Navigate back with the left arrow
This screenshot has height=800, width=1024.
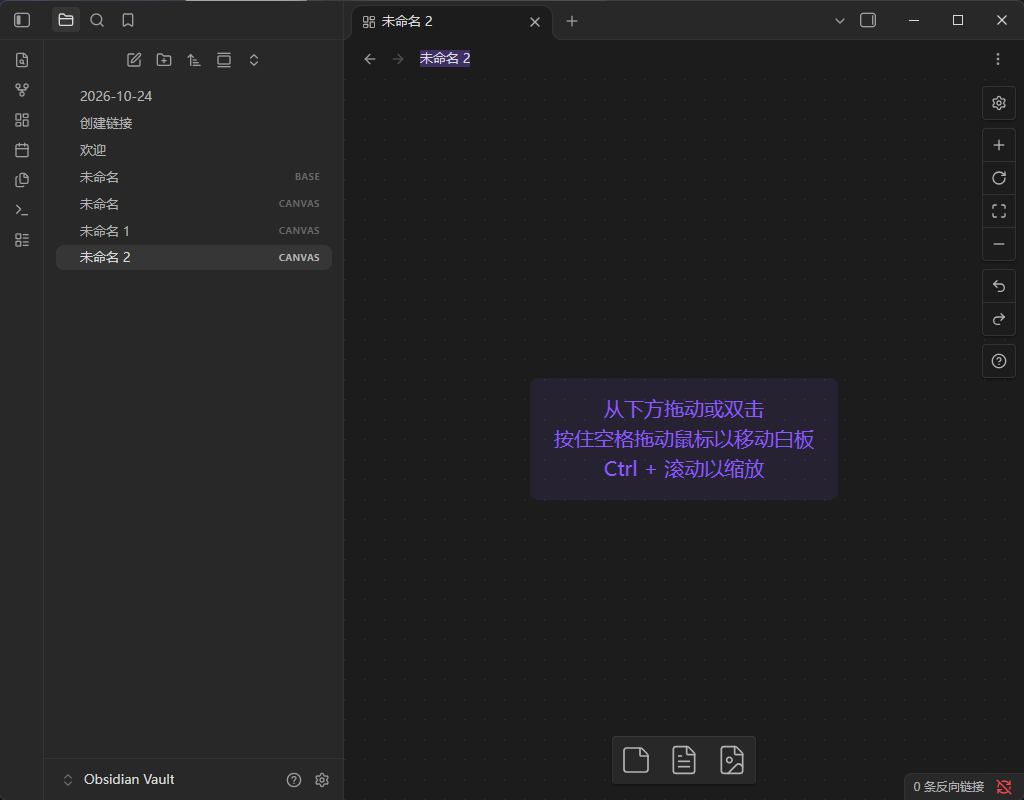tap(370, 59)
